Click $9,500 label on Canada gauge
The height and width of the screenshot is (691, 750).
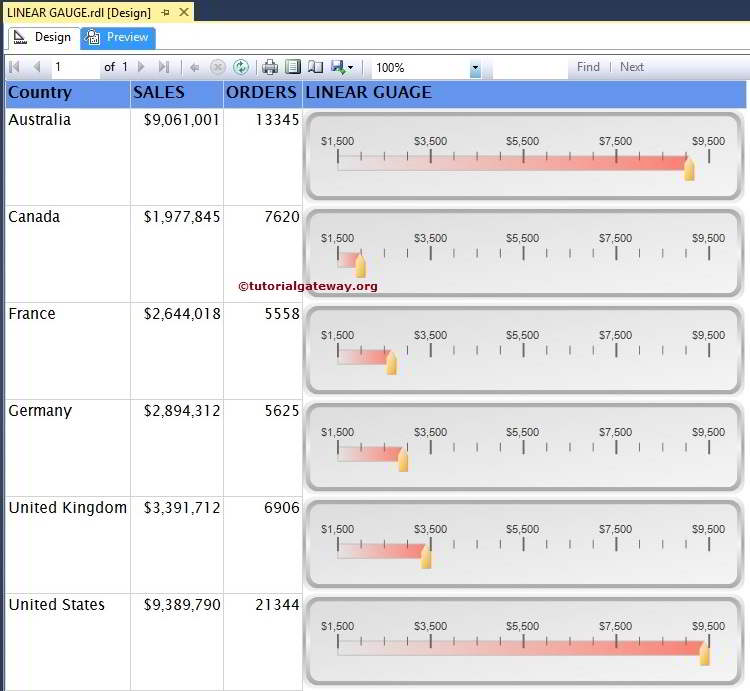coord(708,238)
